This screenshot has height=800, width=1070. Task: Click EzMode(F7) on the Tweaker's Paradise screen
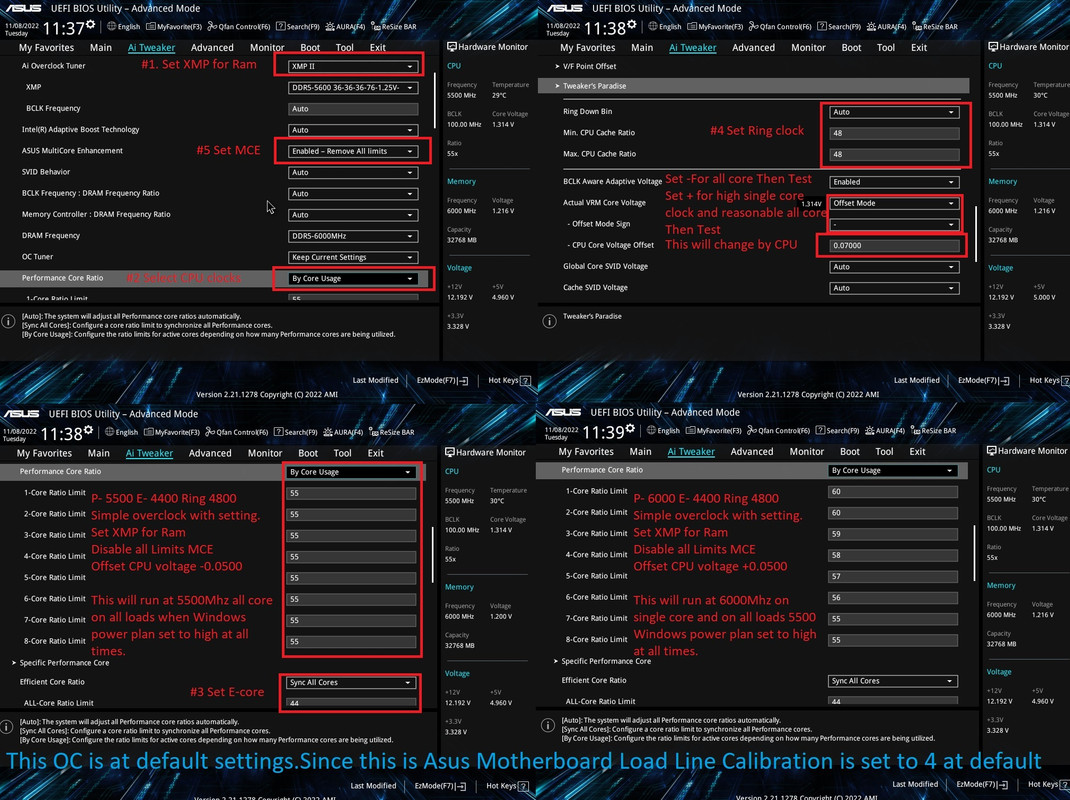[983, 380]
